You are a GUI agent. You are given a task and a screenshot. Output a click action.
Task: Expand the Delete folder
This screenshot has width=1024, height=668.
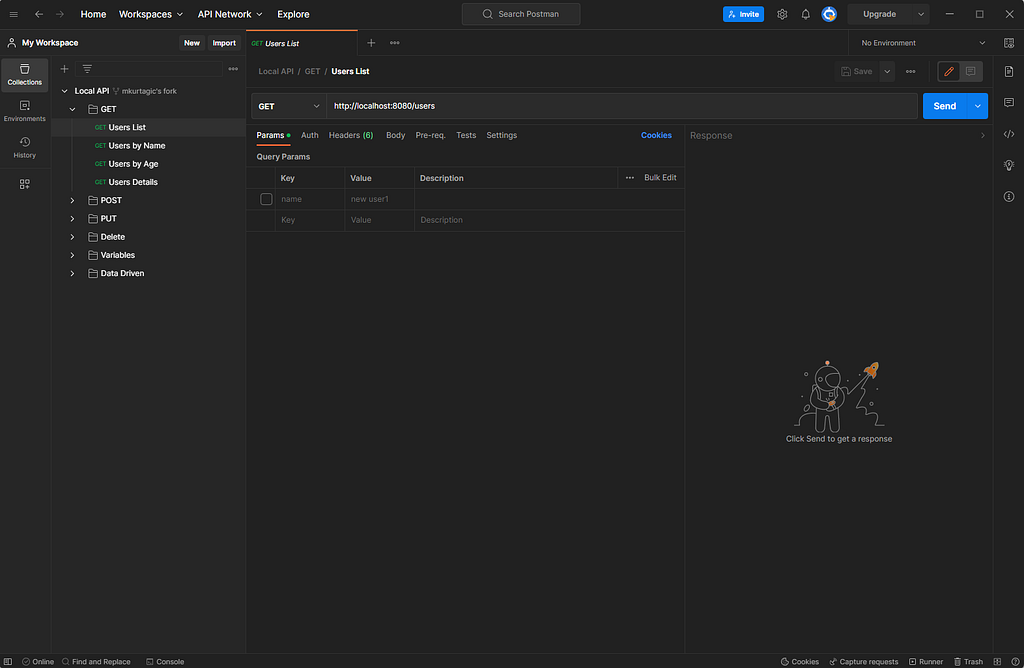click(72, 237)
